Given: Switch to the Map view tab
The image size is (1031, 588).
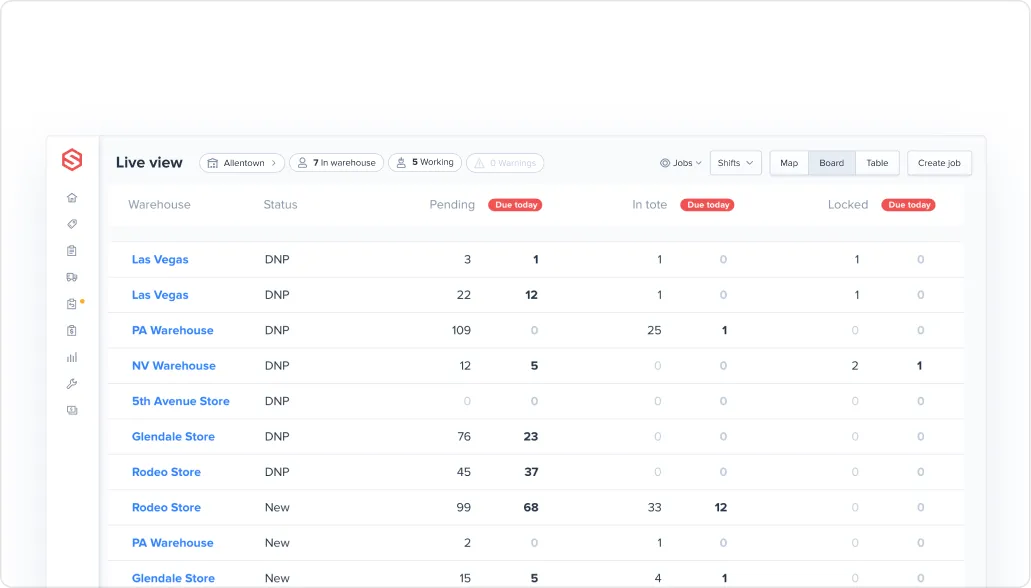Looking at the screenshot, I should [x=789, y=162].
